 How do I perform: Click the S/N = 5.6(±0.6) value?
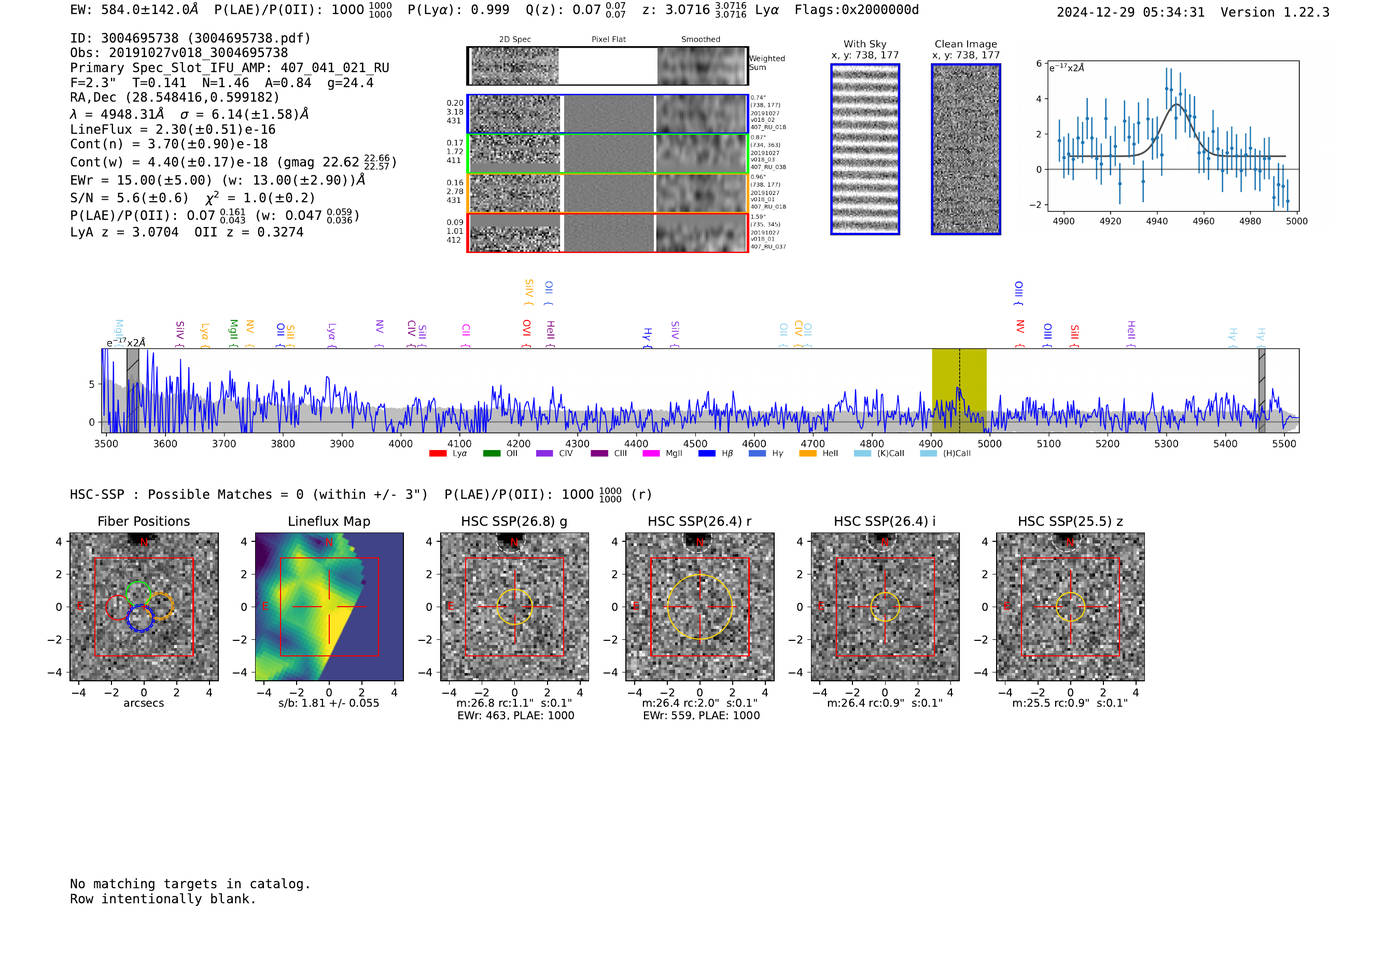click(129, 198)
